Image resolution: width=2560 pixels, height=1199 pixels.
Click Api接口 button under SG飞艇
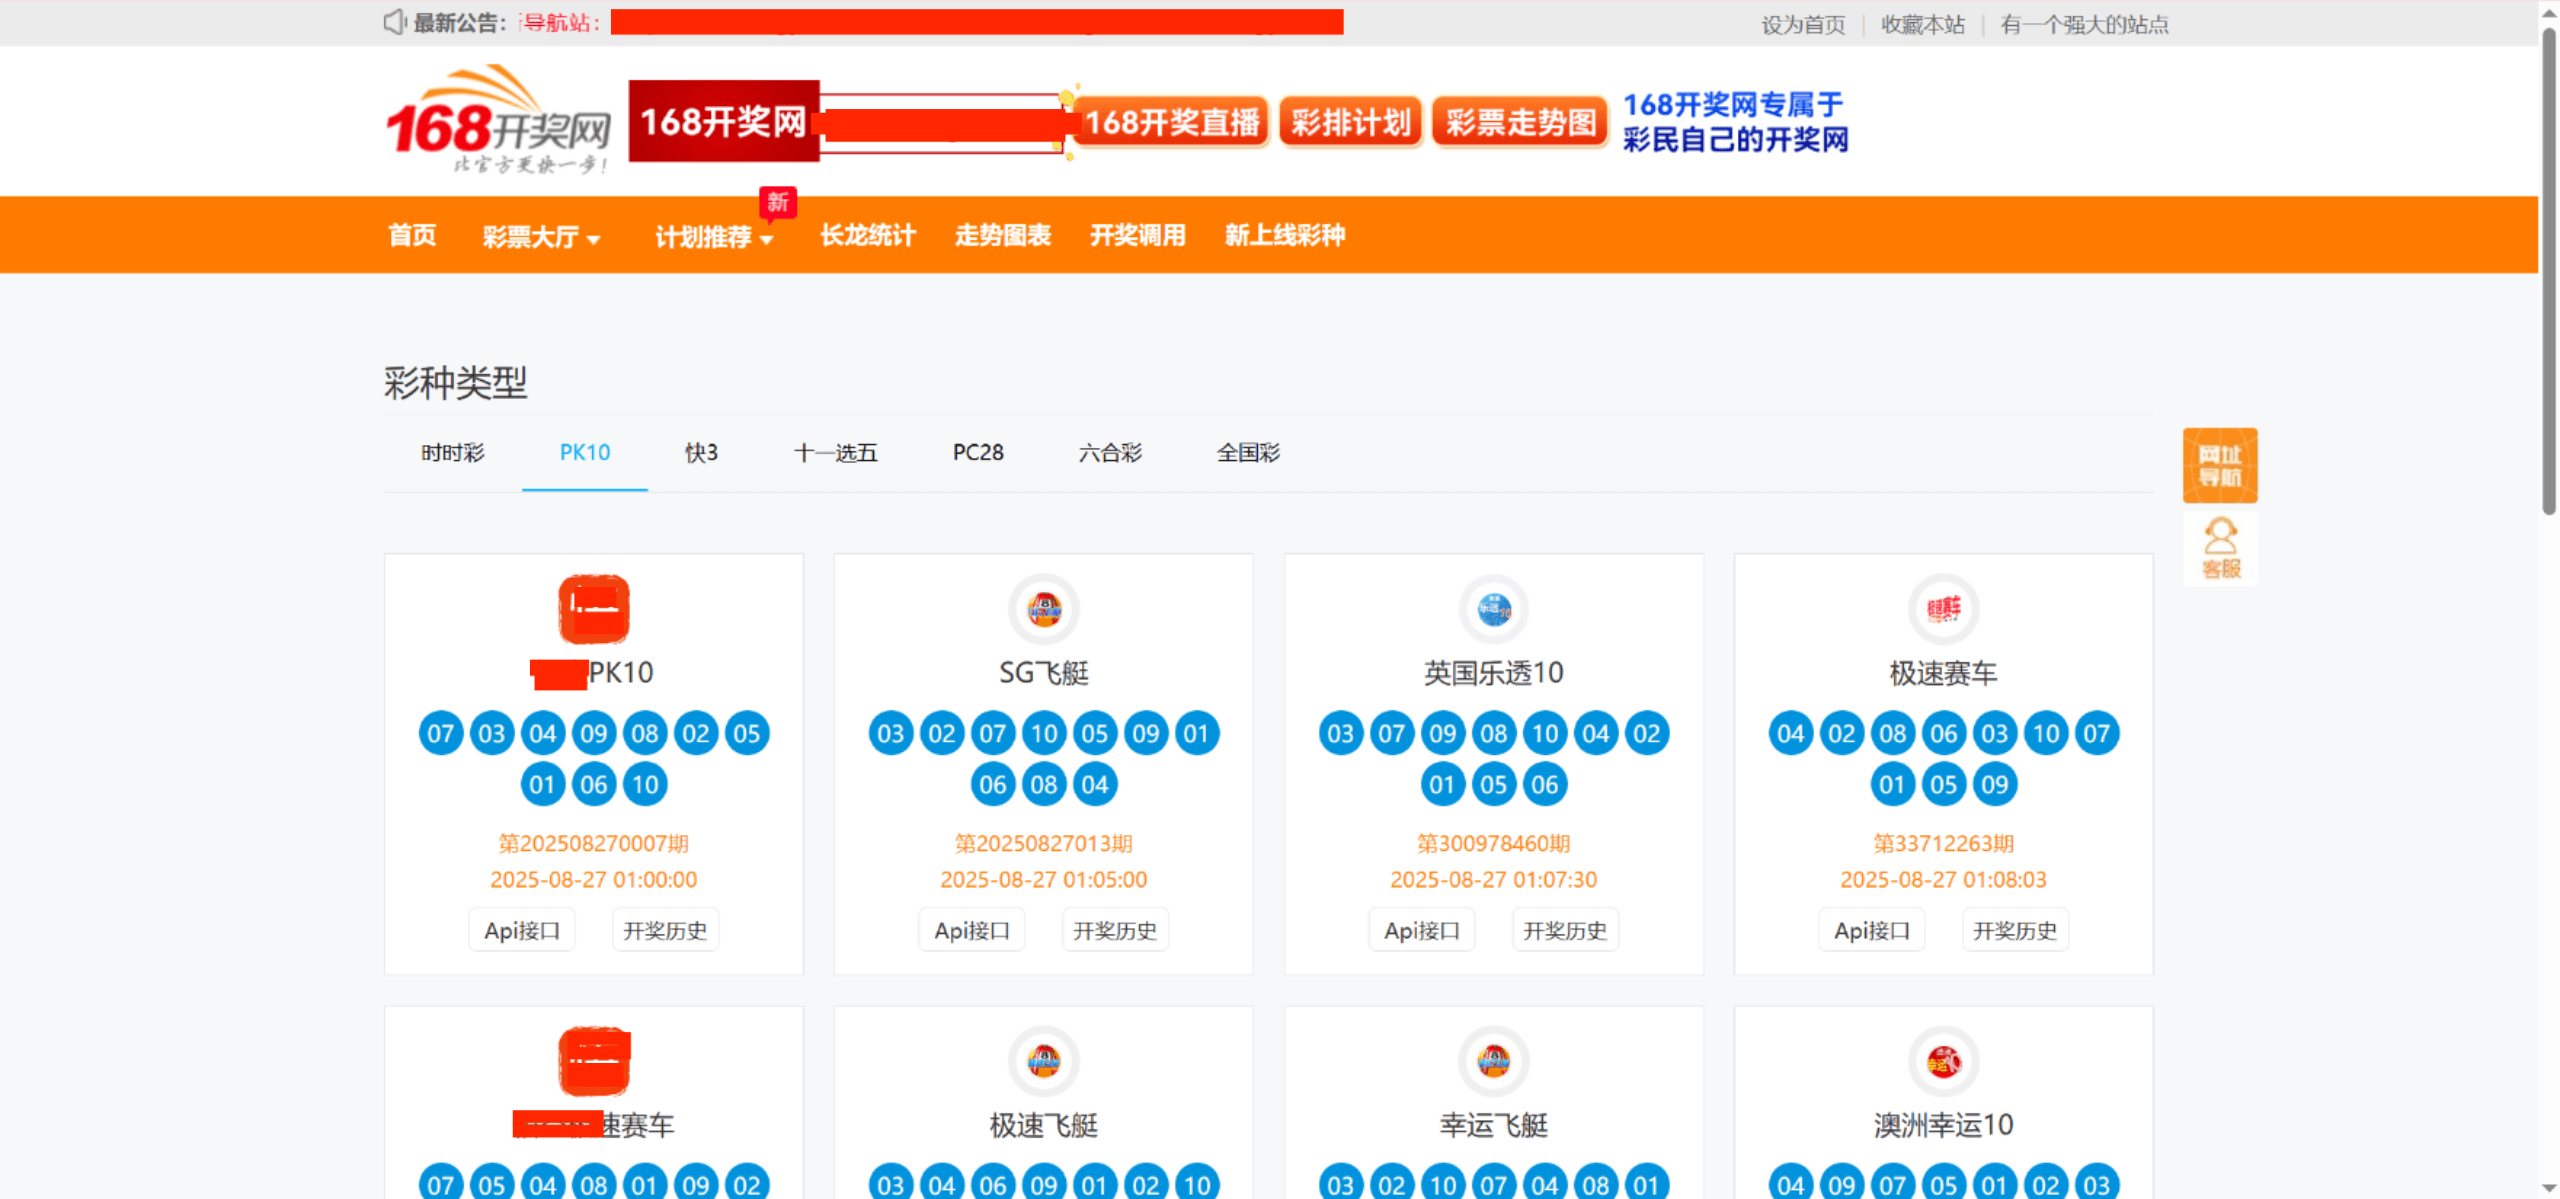[971, 931]
